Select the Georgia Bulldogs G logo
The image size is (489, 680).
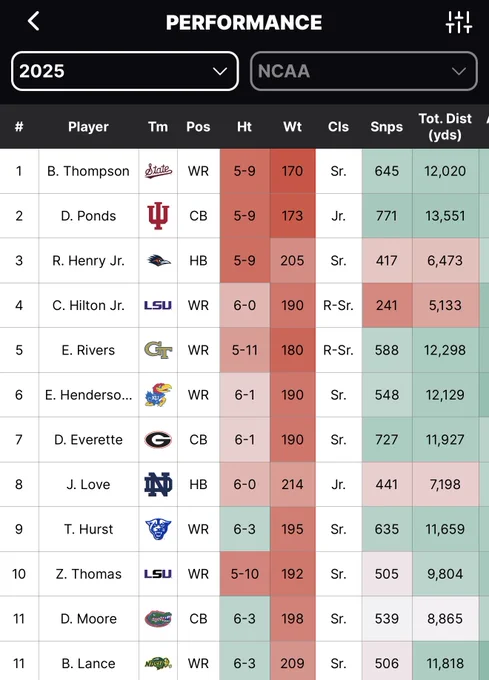pos(158,439)
